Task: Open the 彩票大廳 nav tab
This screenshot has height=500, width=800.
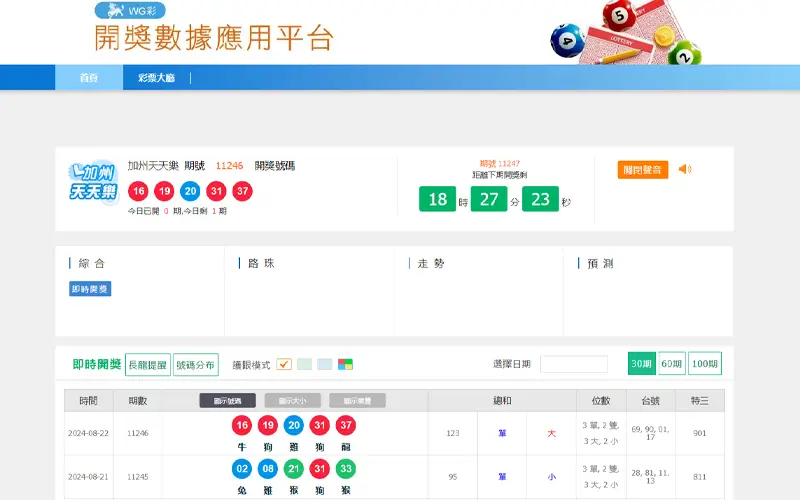Action: (x=156, y=78)
